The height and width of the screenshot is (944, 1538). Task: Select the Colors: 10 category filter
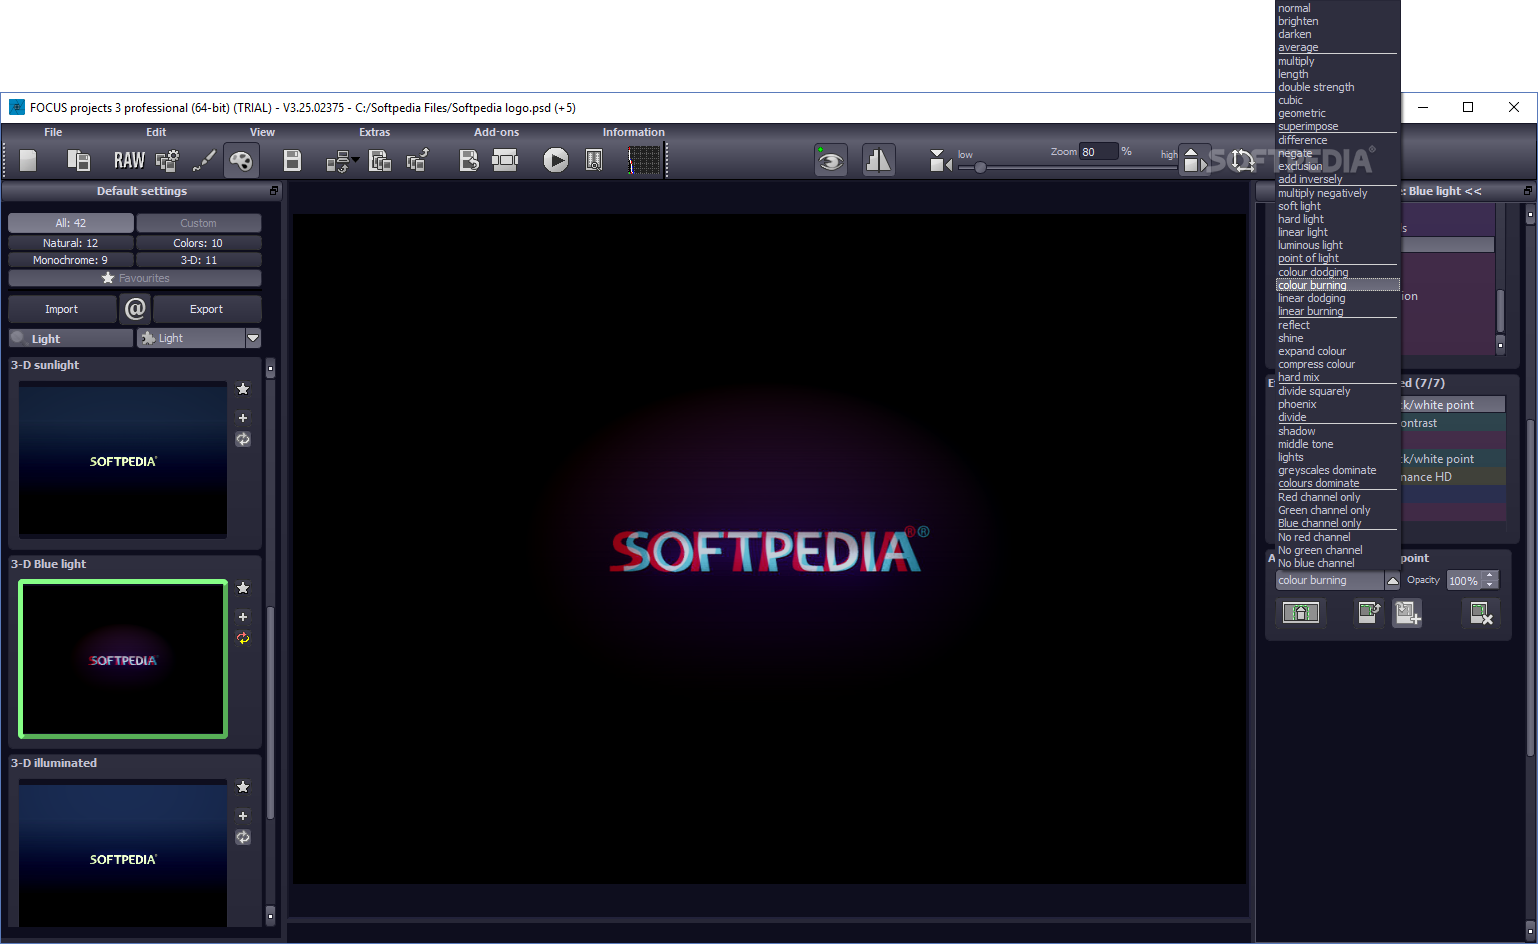198,243
